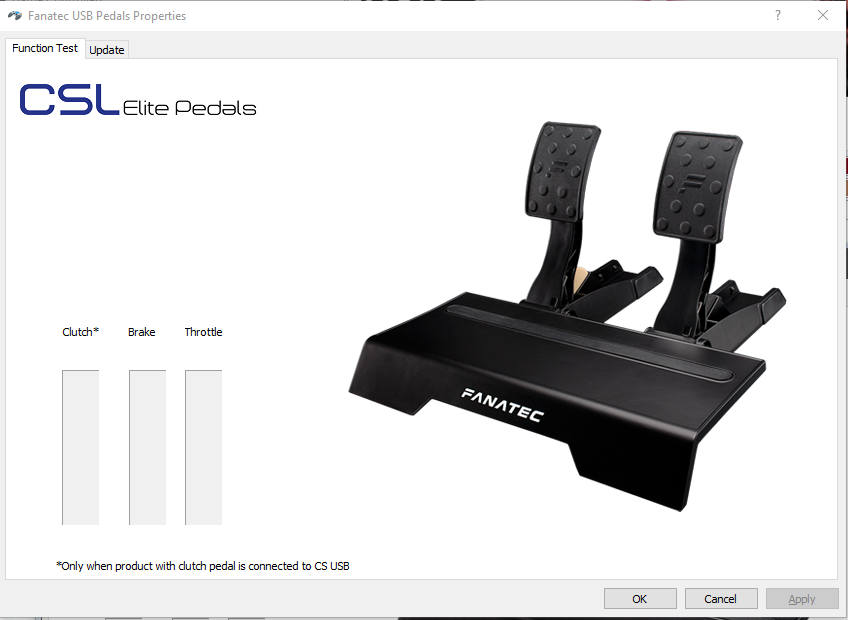Close the Fanatec USB Pedals Properties window
848x620 pixels.
click(823, 15)
